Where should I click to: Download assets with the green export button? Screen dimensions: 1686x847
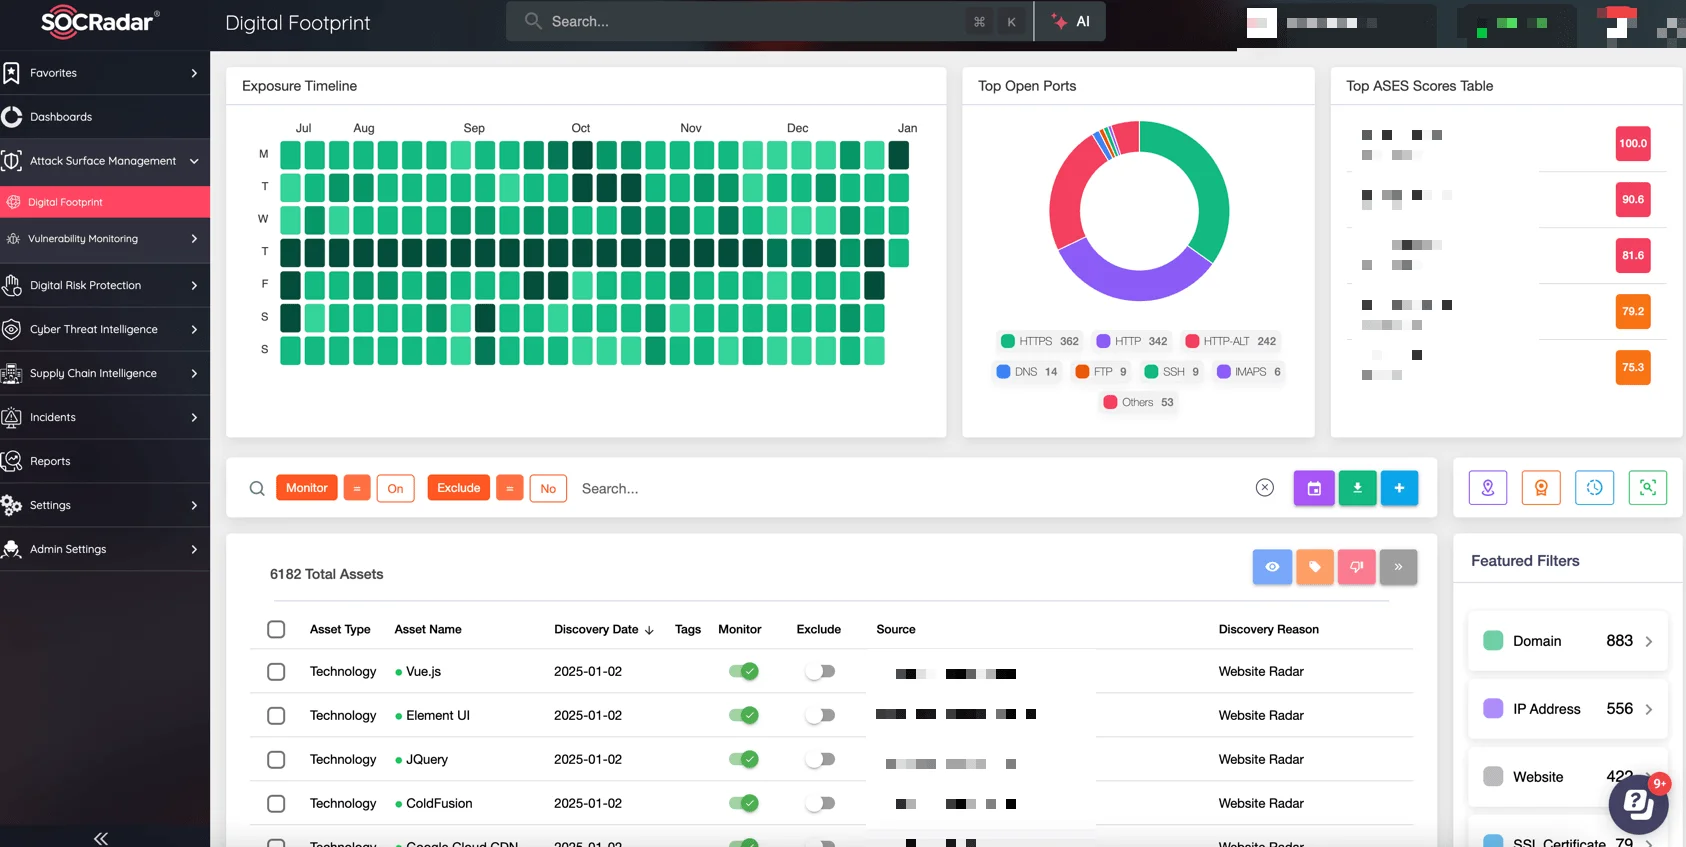(1358, 488)
